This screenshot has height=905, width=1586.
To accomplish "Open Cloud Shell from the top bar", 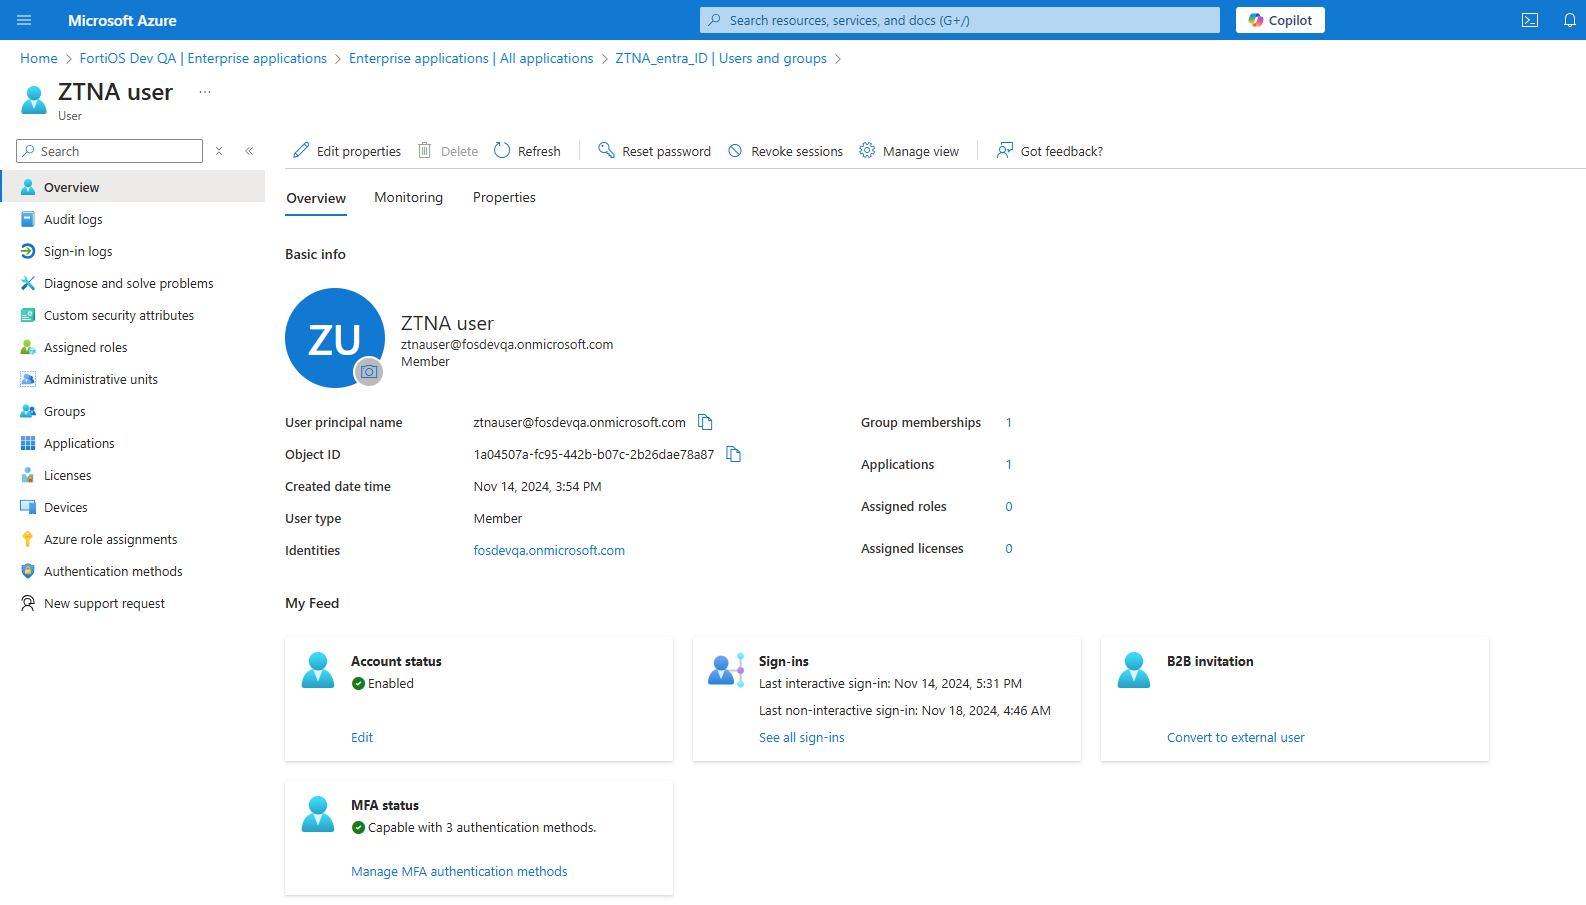I will click(x=1529, y=20).
